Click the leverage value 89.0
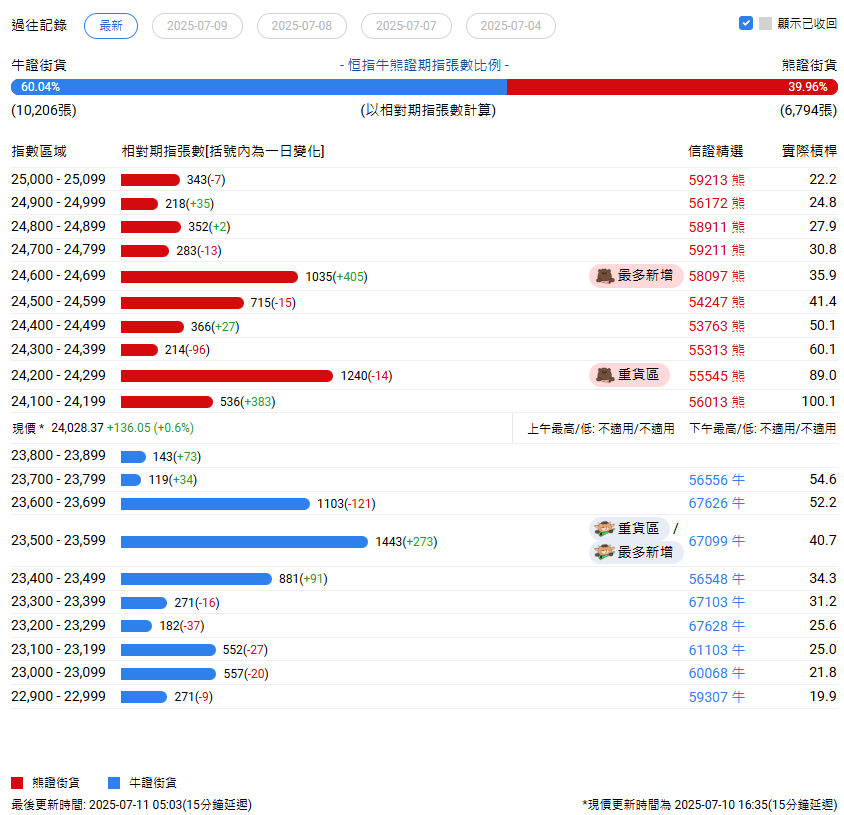This screenshot has height=815, width=844. pyautogui.click(x=822, y=375)
